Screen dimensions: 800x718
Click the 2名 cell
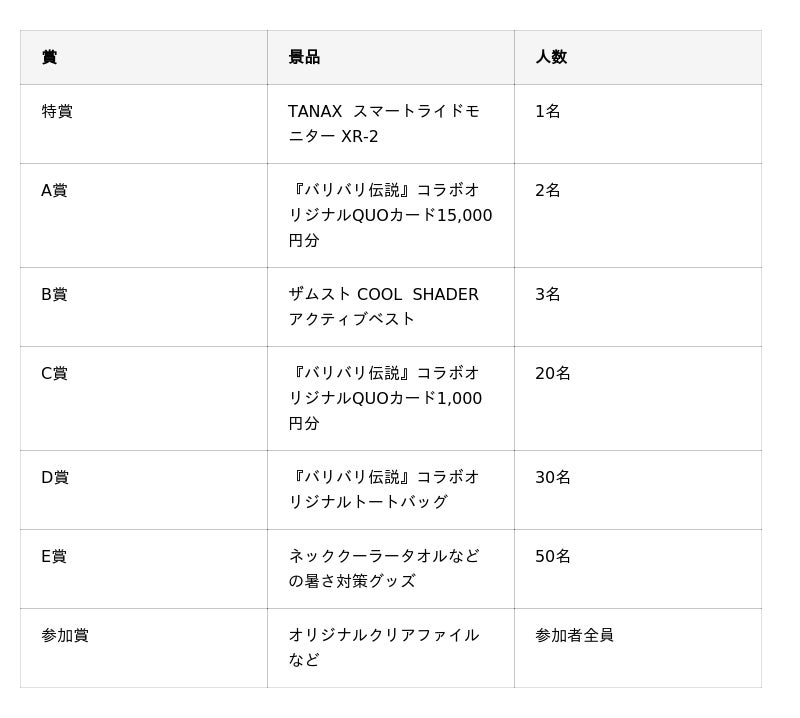pyautogui.click(x=638, y=215)
